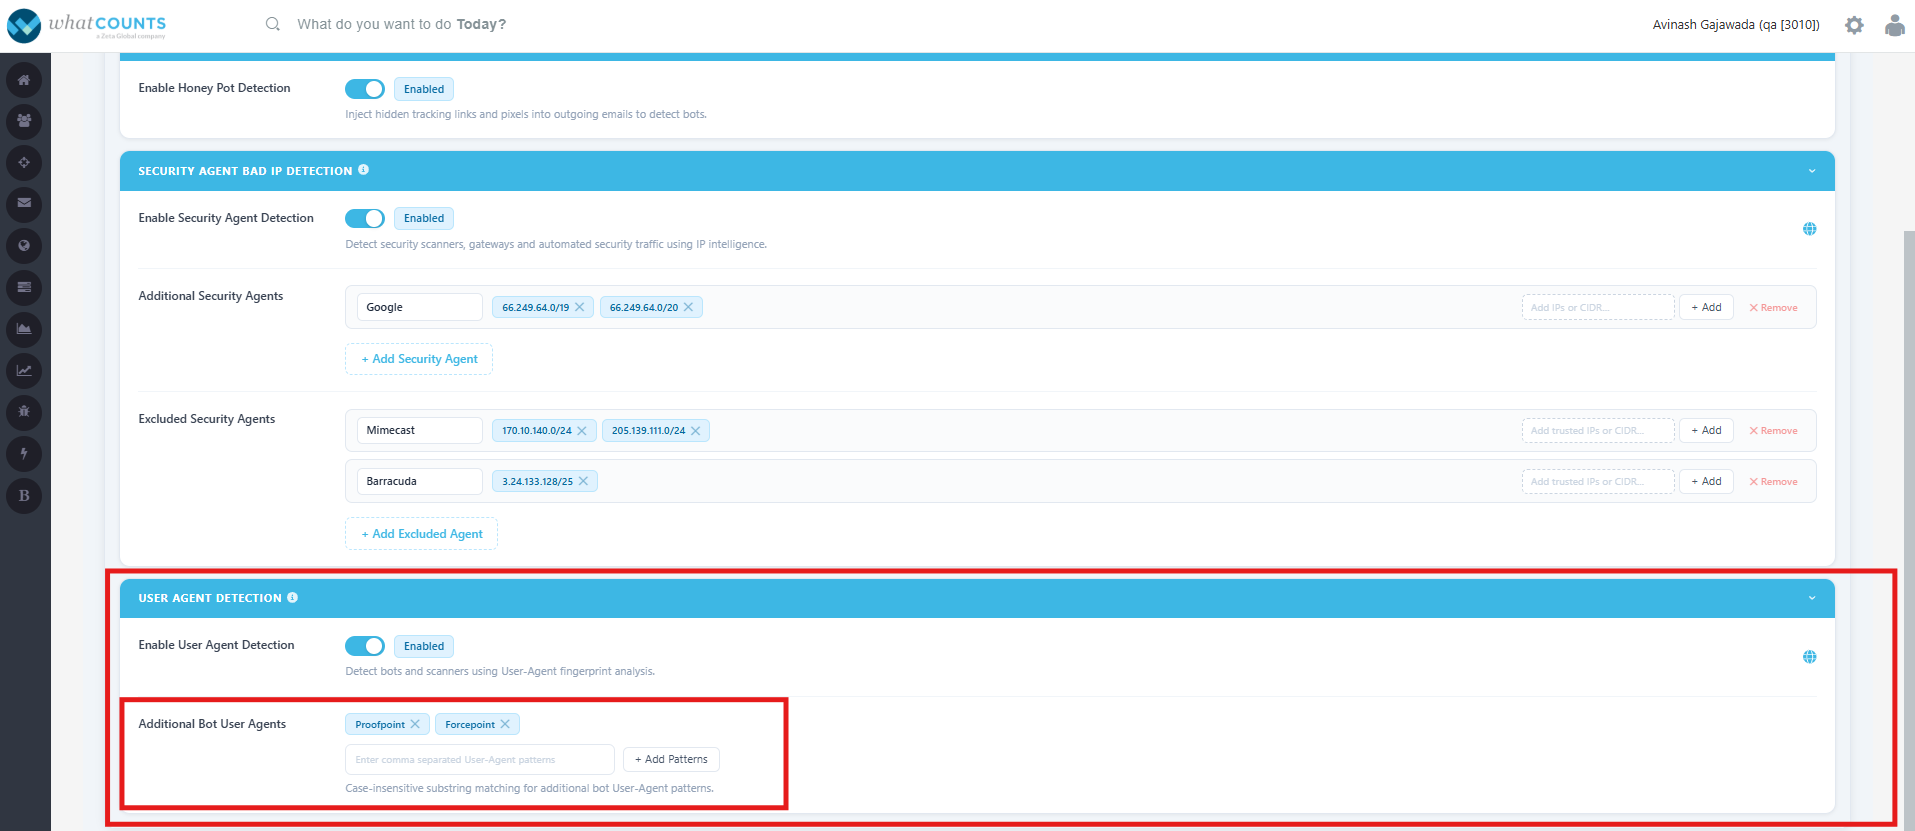This screenshot has width=1915, height=831.
Task: Click Add Security Agent button
Action: point(419,359)
